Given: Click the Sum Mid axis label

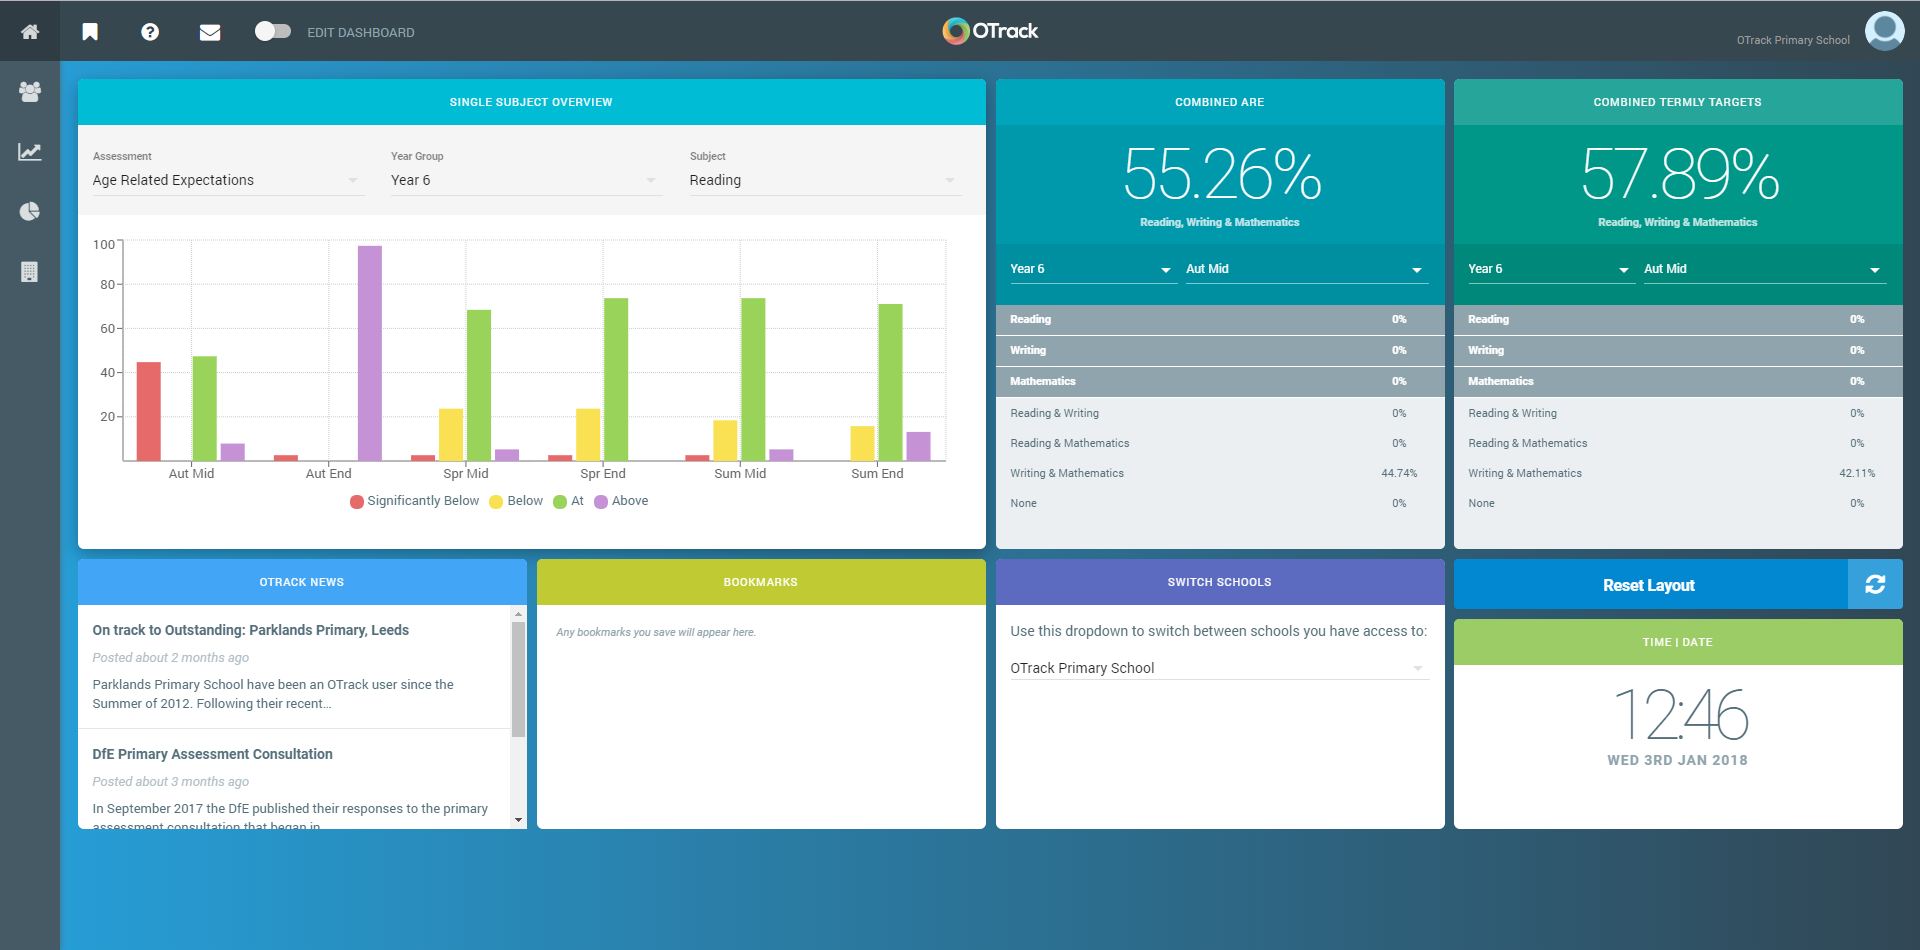Looking at the screenshot, I should [740, 474].
